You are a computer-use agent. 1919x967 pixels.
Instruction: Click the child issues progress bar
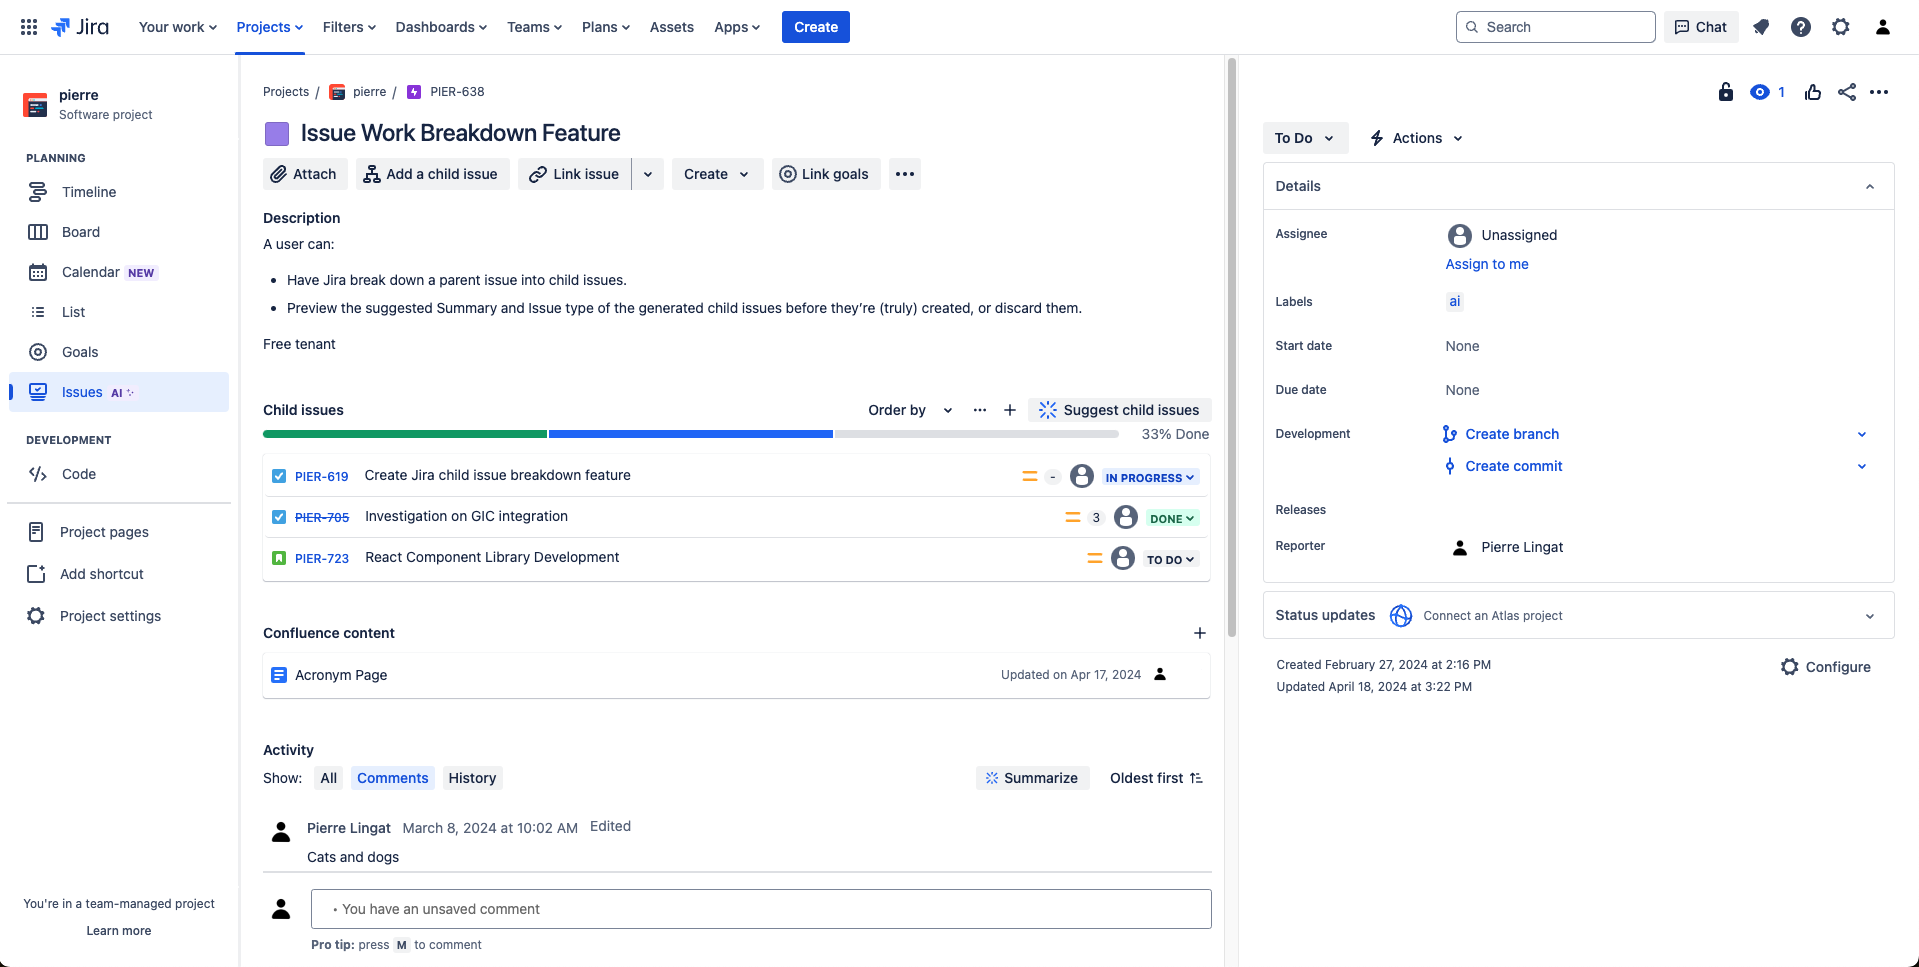691,434
